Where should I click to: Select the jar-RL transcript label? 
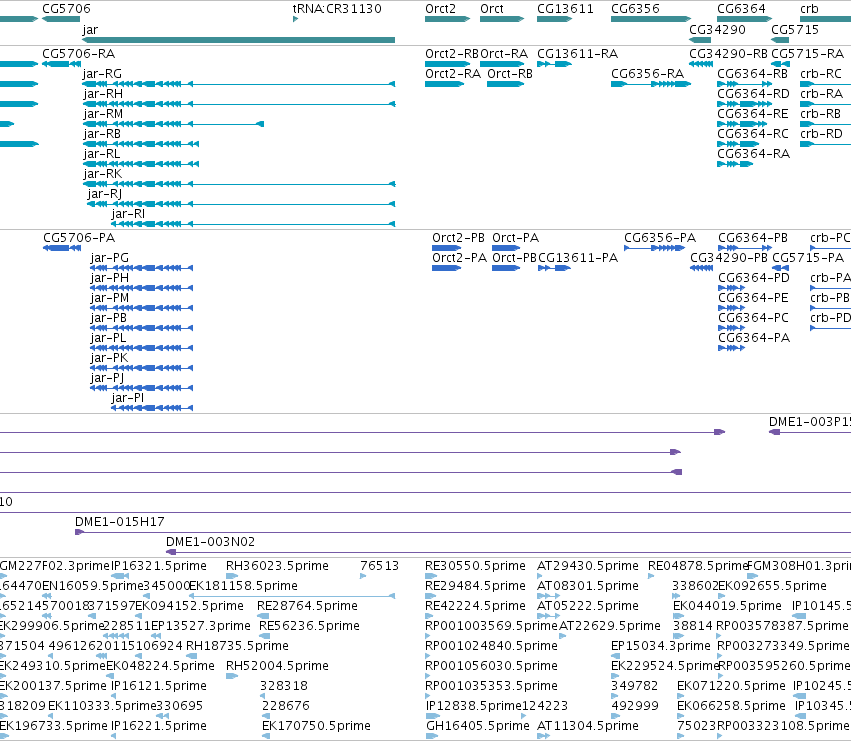click(x=101, y=154)
